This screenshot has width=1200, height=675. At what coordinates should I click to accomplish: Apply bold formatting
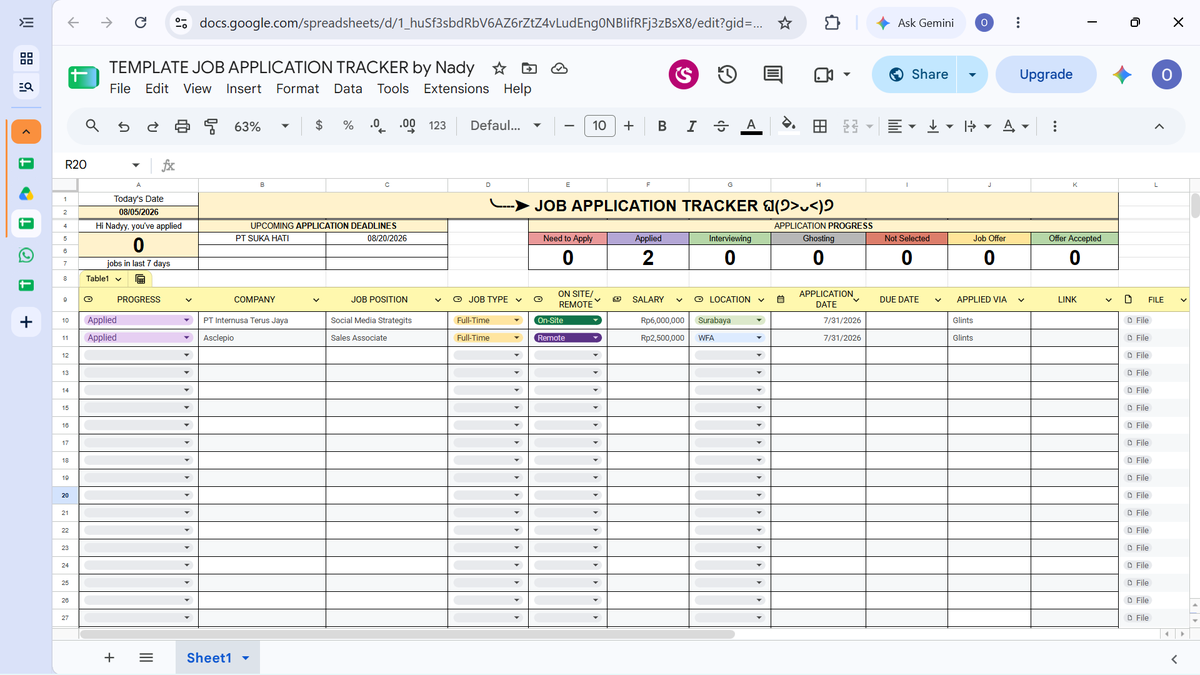point(662,126)
